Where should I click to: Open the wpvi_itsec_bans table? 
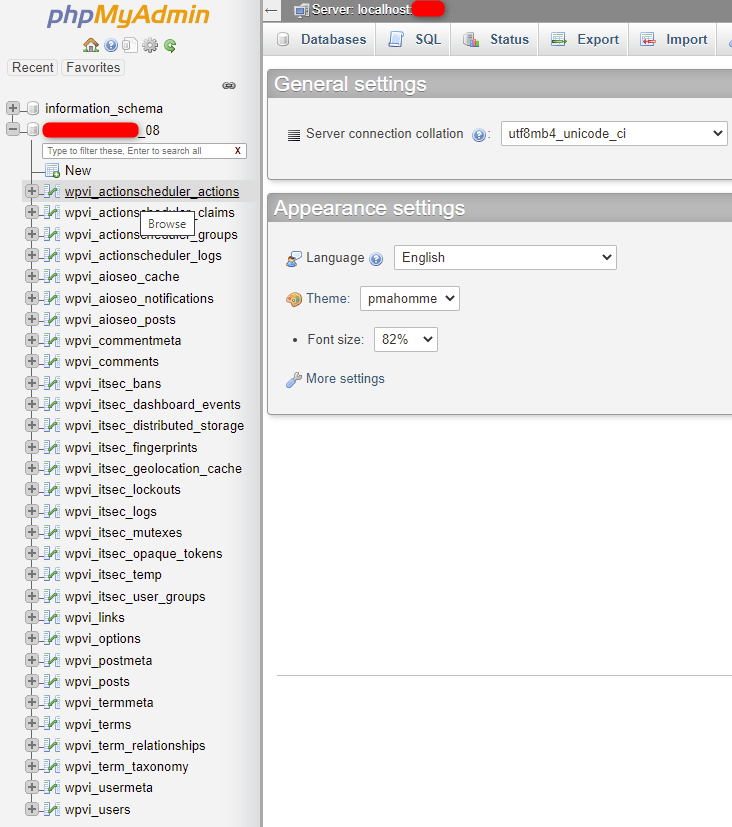pyautogui.click(x=113, y=383)
